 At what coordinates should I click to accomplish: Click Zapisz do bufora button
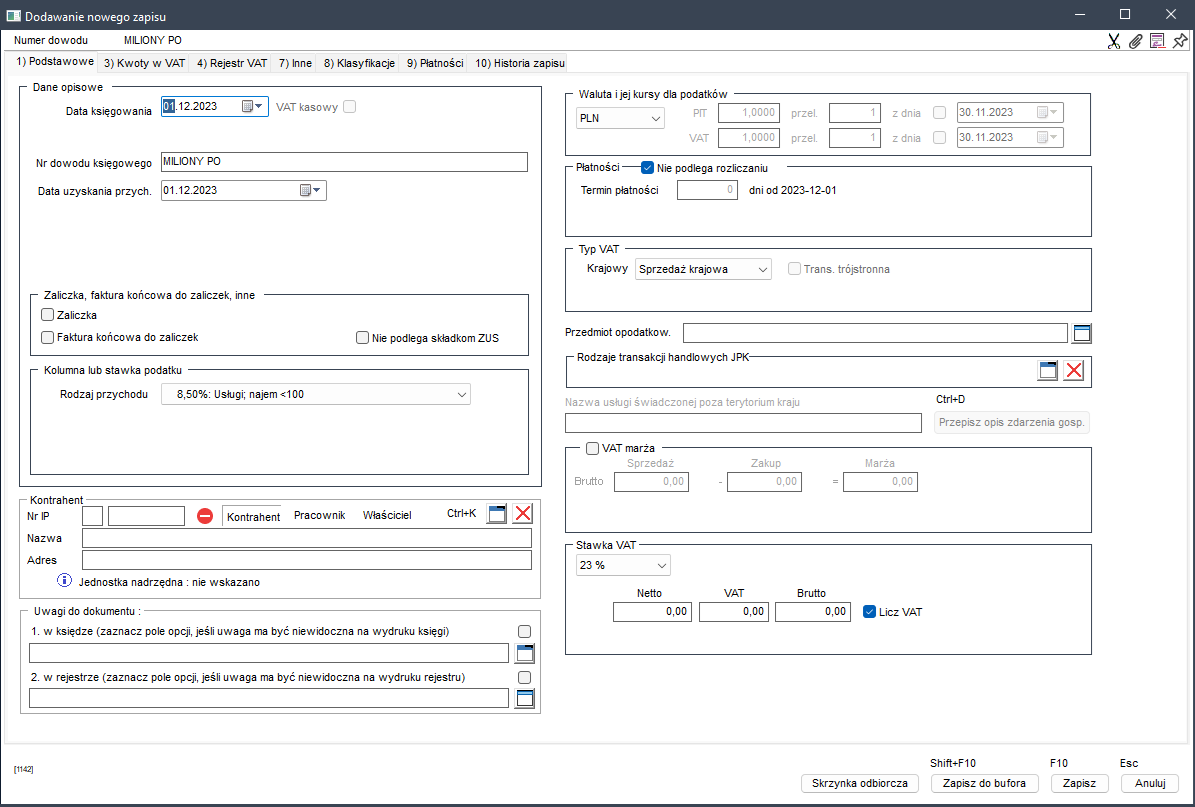pos(985,783)
